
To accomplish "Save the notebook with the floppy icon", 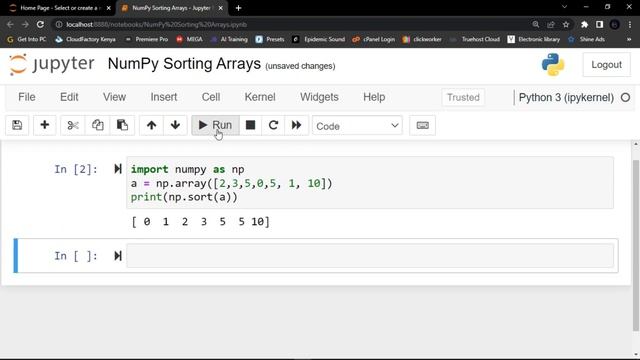I will click(17, 125).
